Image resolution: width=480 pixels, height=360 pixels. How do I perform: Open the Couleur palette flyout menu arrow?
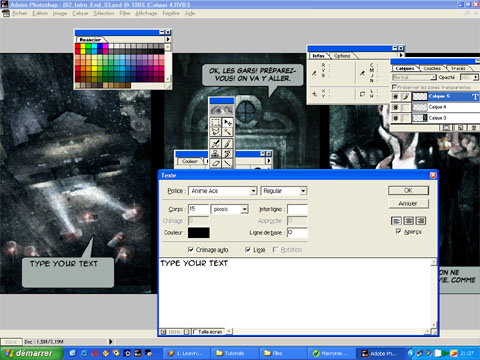tap(269, 161)
